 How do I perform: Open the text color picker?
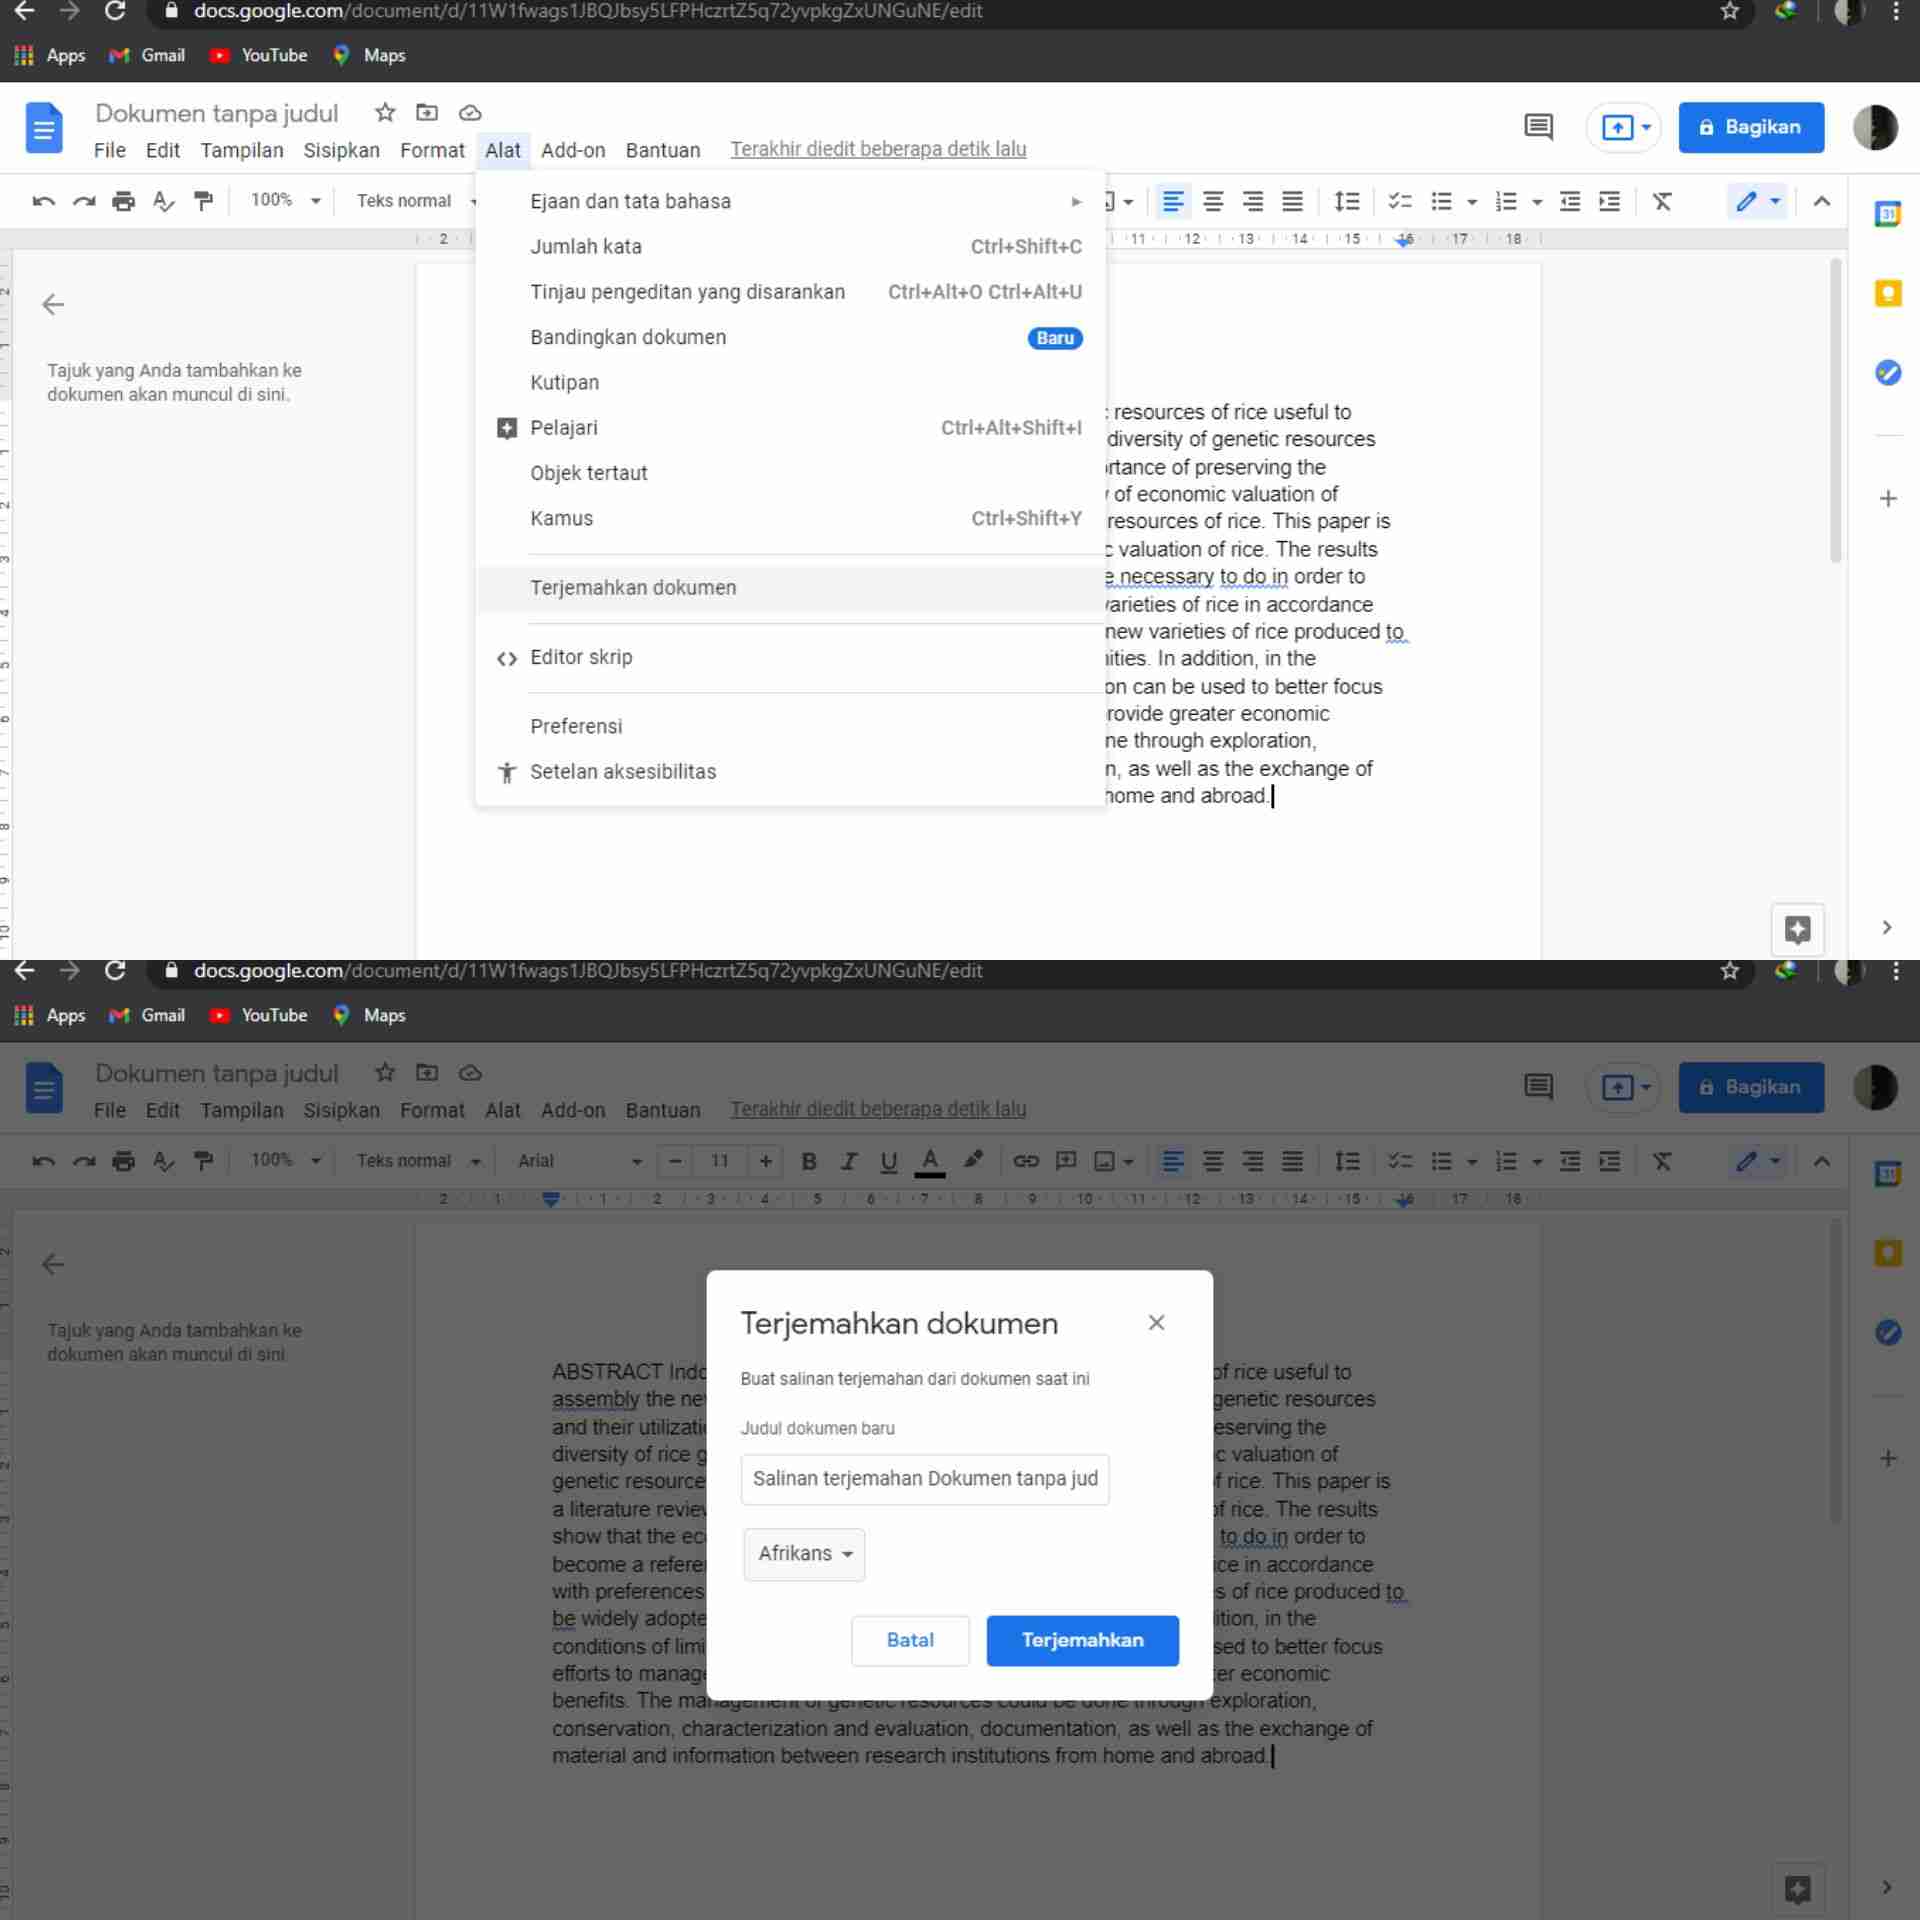[x=930, y=1161]
